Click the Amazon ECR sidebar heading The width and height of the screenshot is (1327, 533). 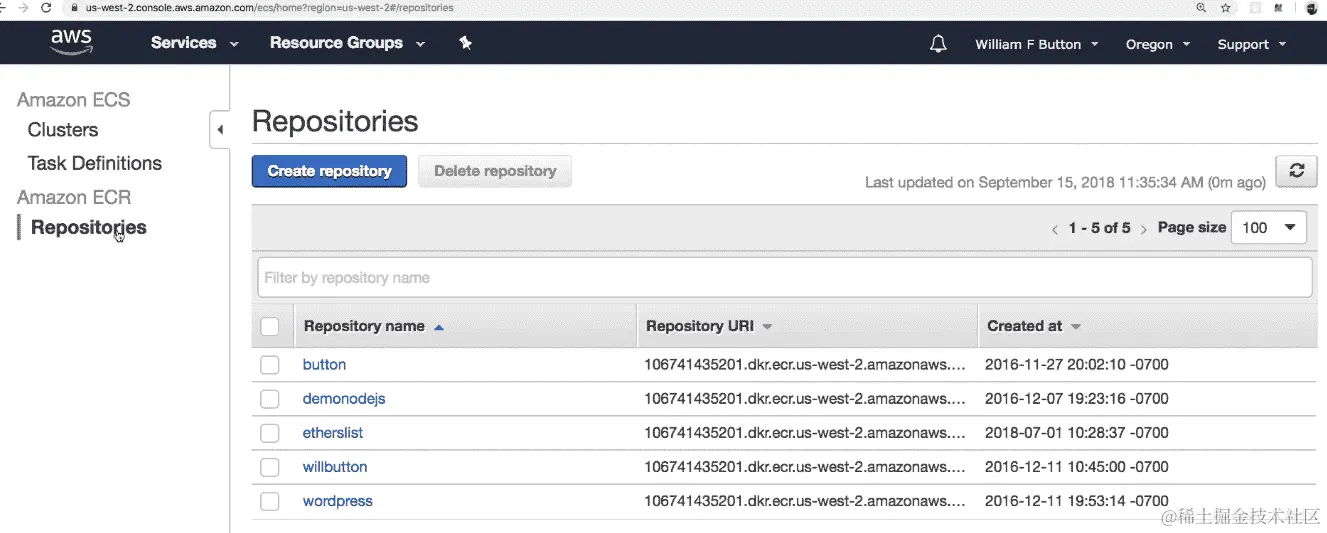[74, 197]
